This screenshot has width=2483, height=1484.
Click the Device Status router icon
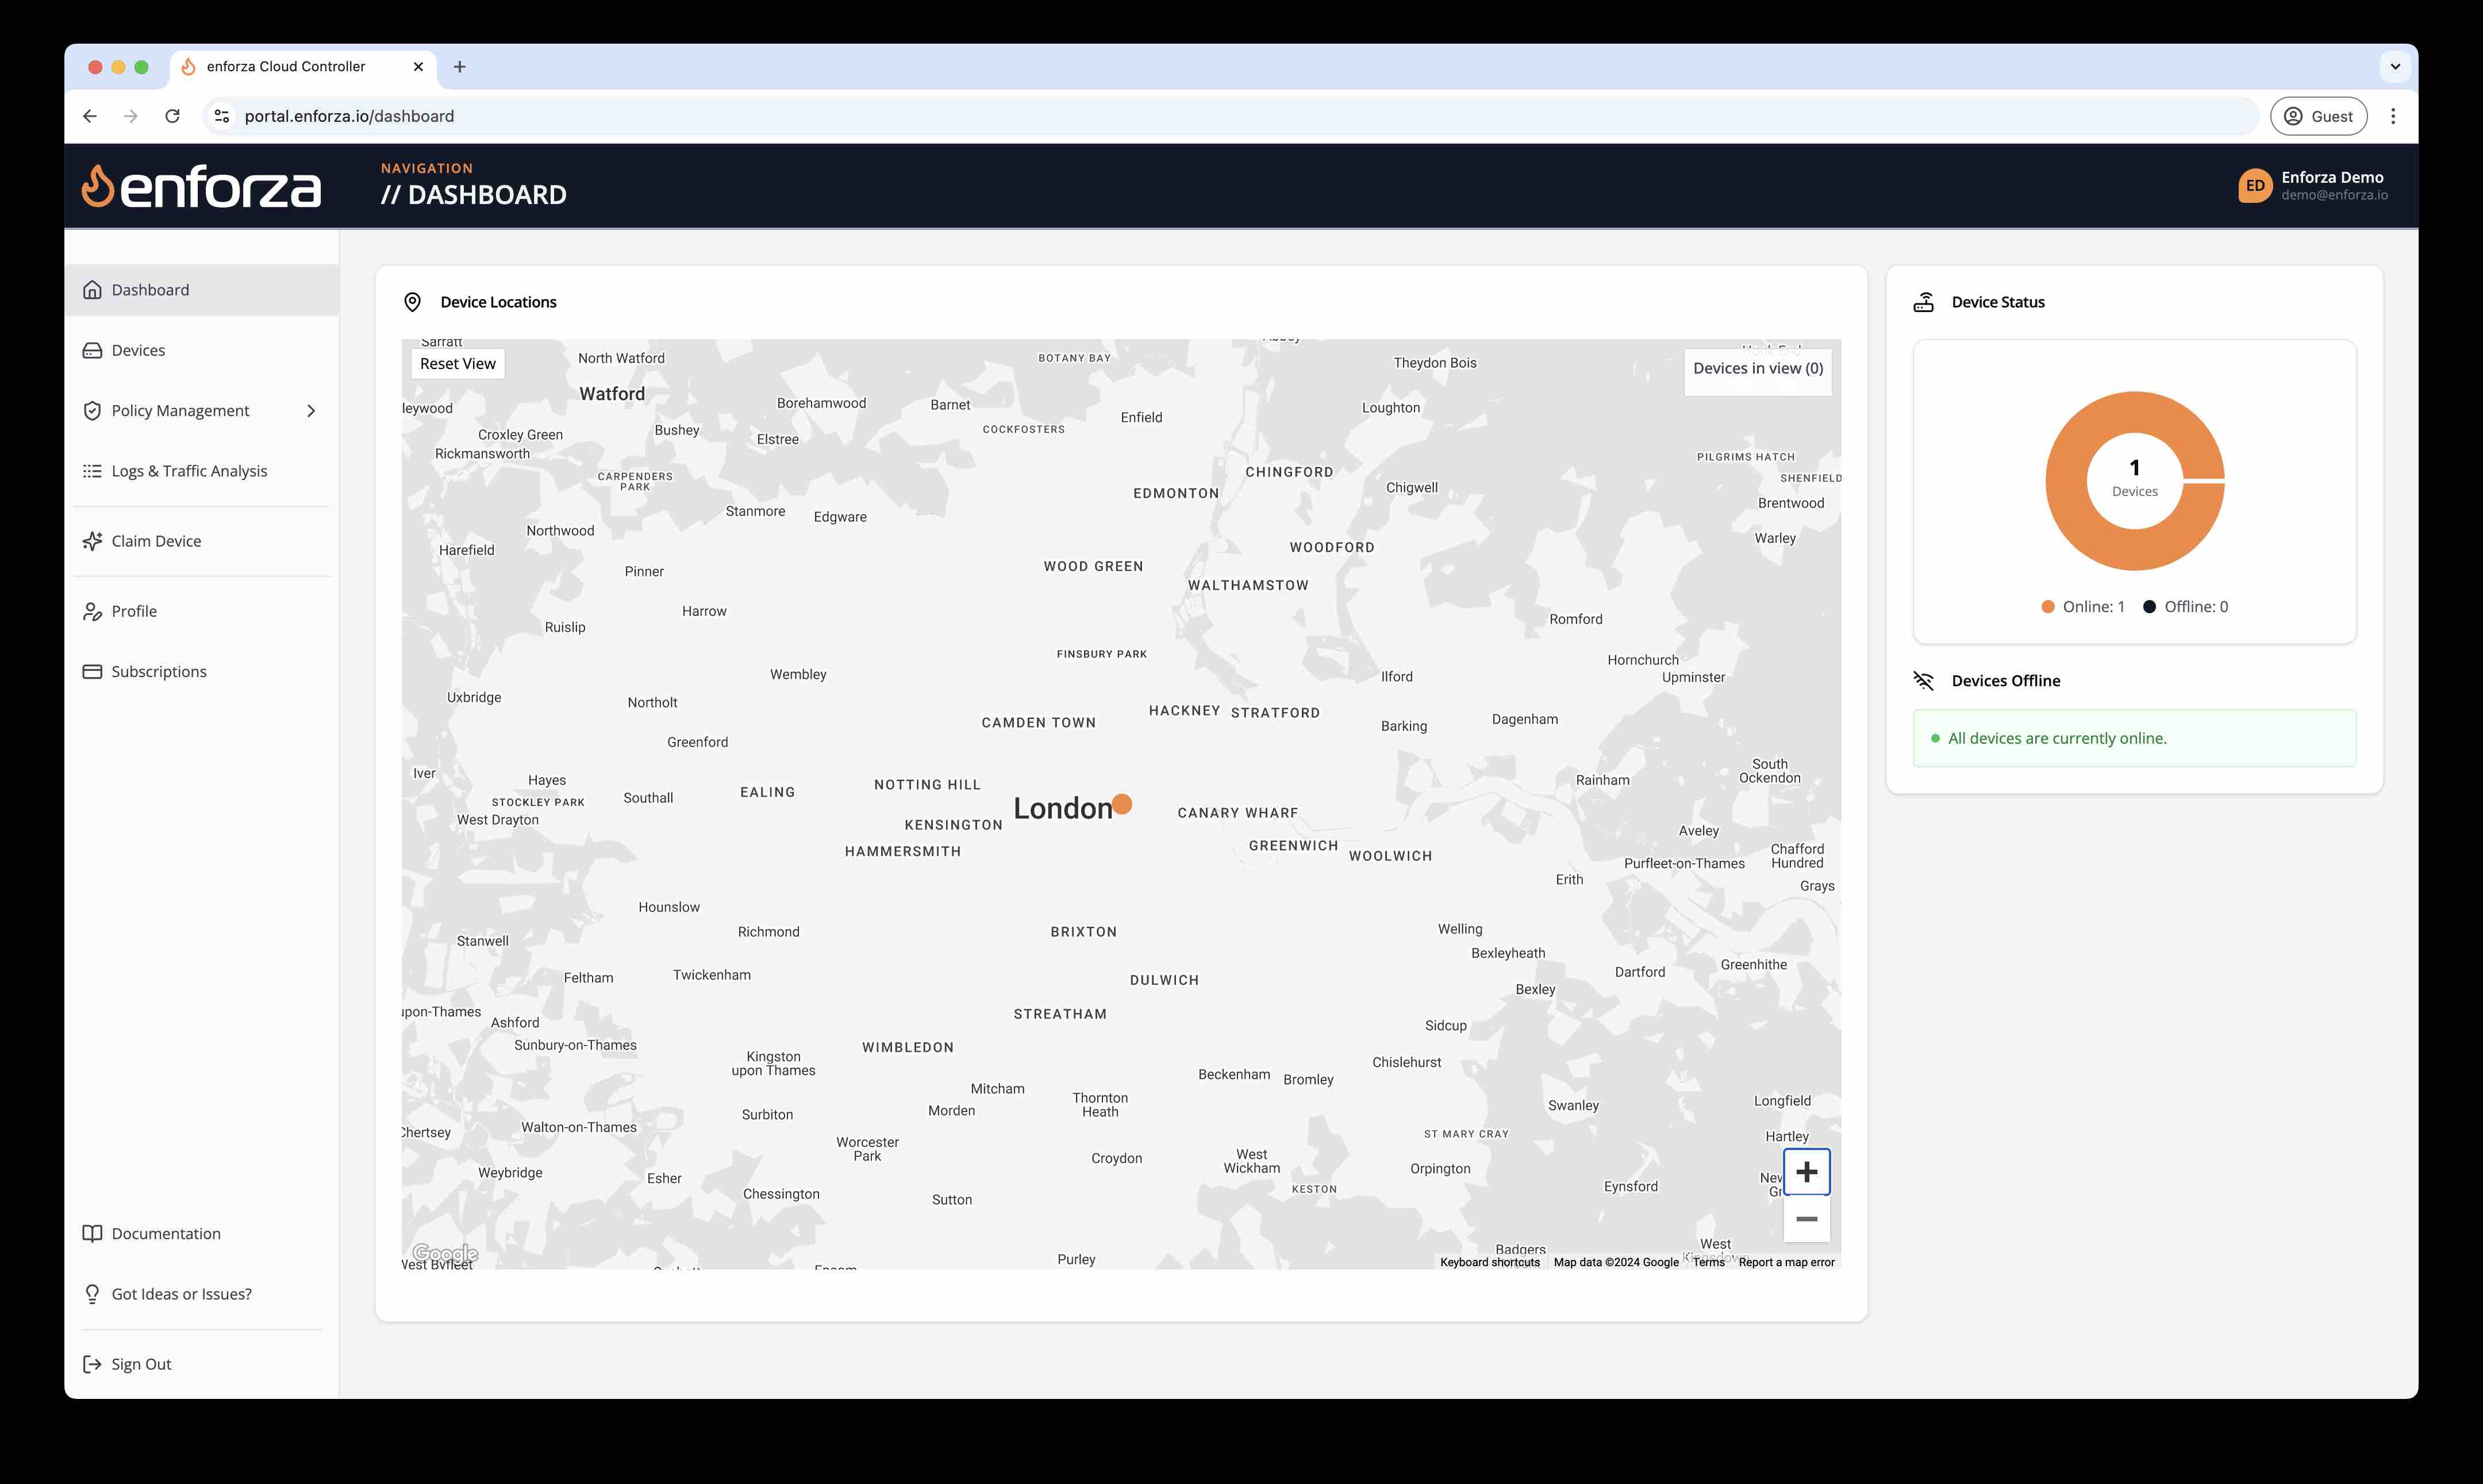[1924, 302]
